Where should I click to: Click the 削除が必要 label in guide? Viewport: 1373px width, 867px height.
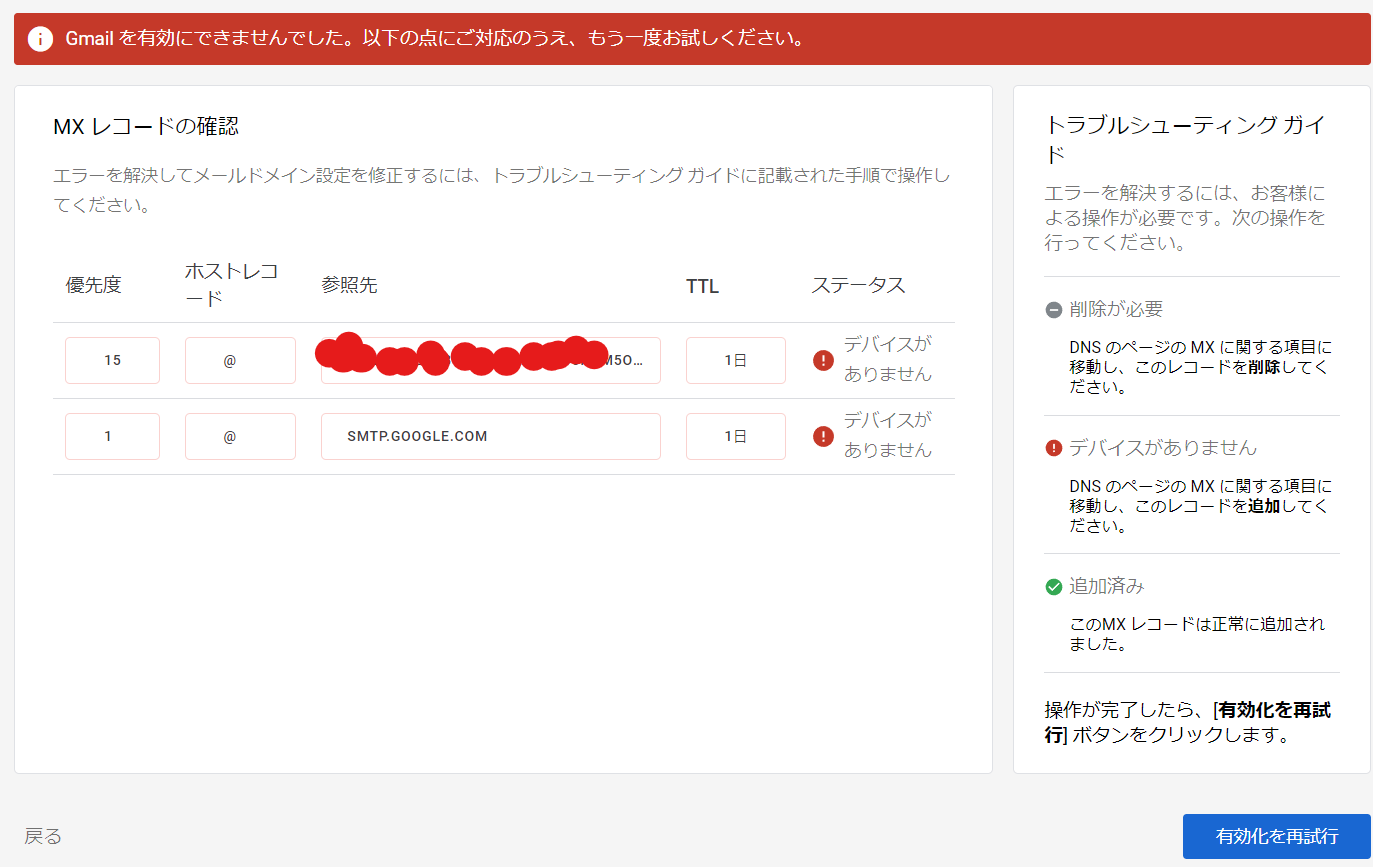tap(1116, 310)
